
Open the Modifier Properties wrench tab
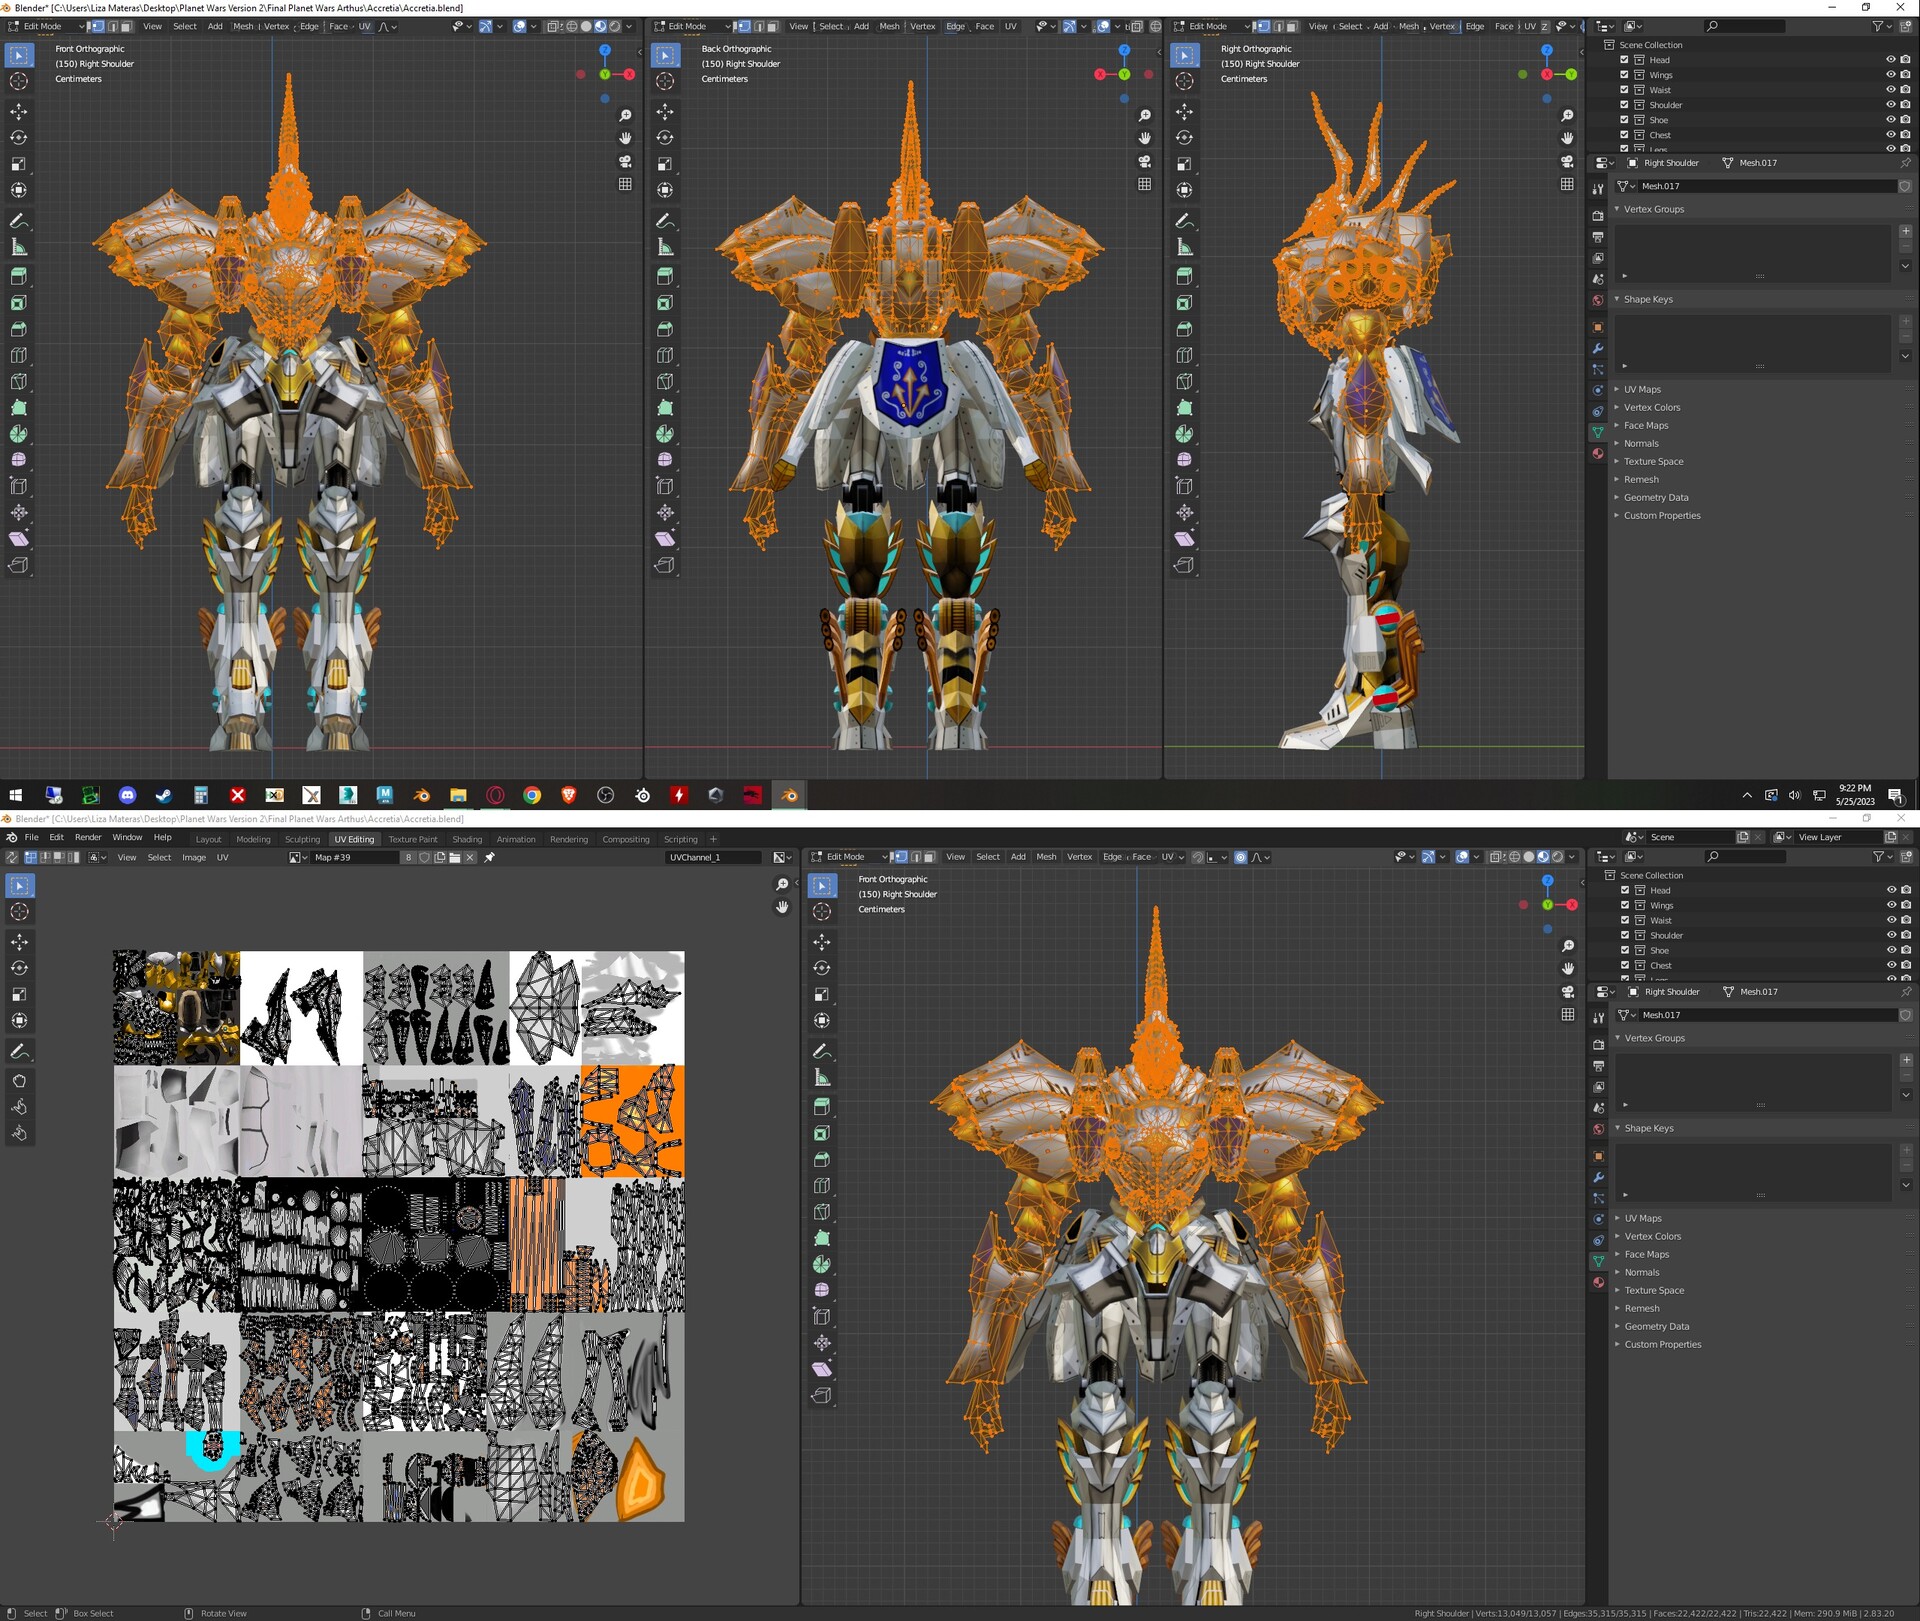point(1598,349)
